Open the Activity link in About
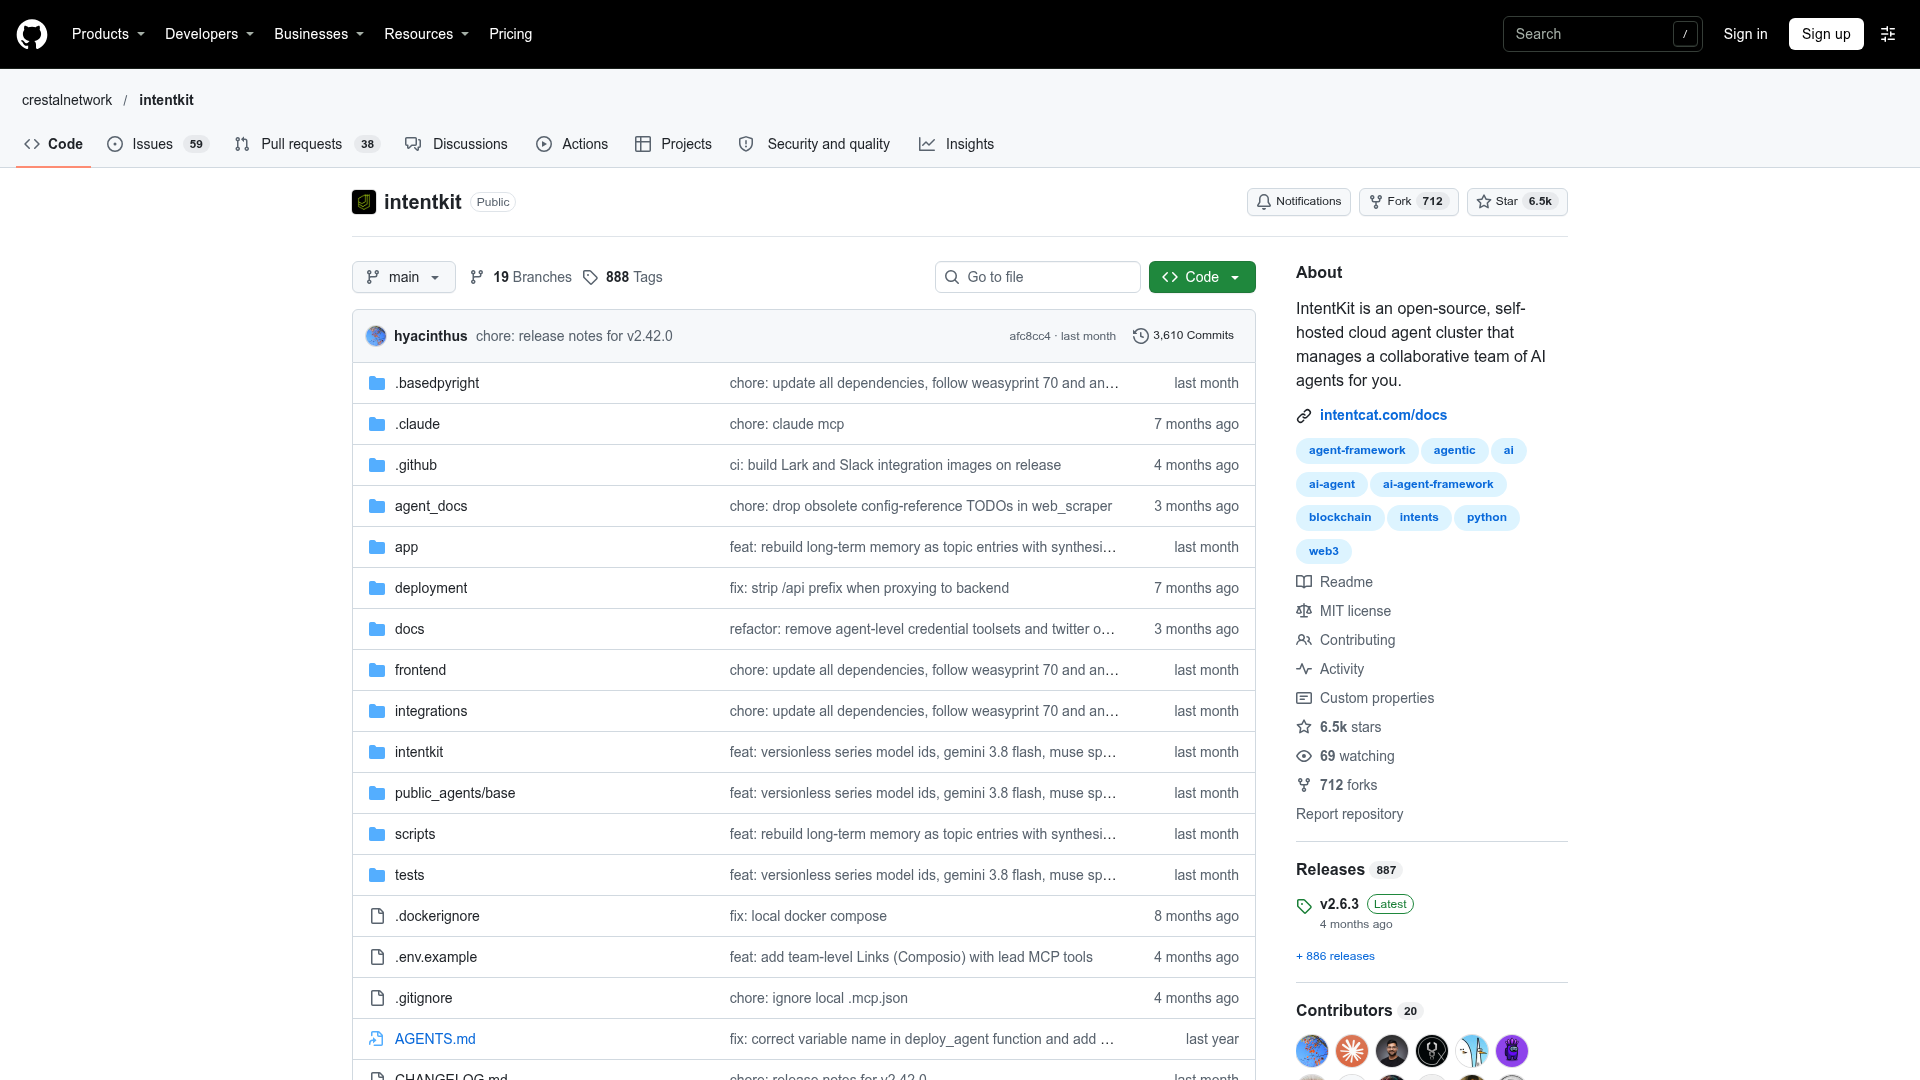The height and width of the screenshot is (1080, 1920). pyautogui.click(x=1331, y=669)
